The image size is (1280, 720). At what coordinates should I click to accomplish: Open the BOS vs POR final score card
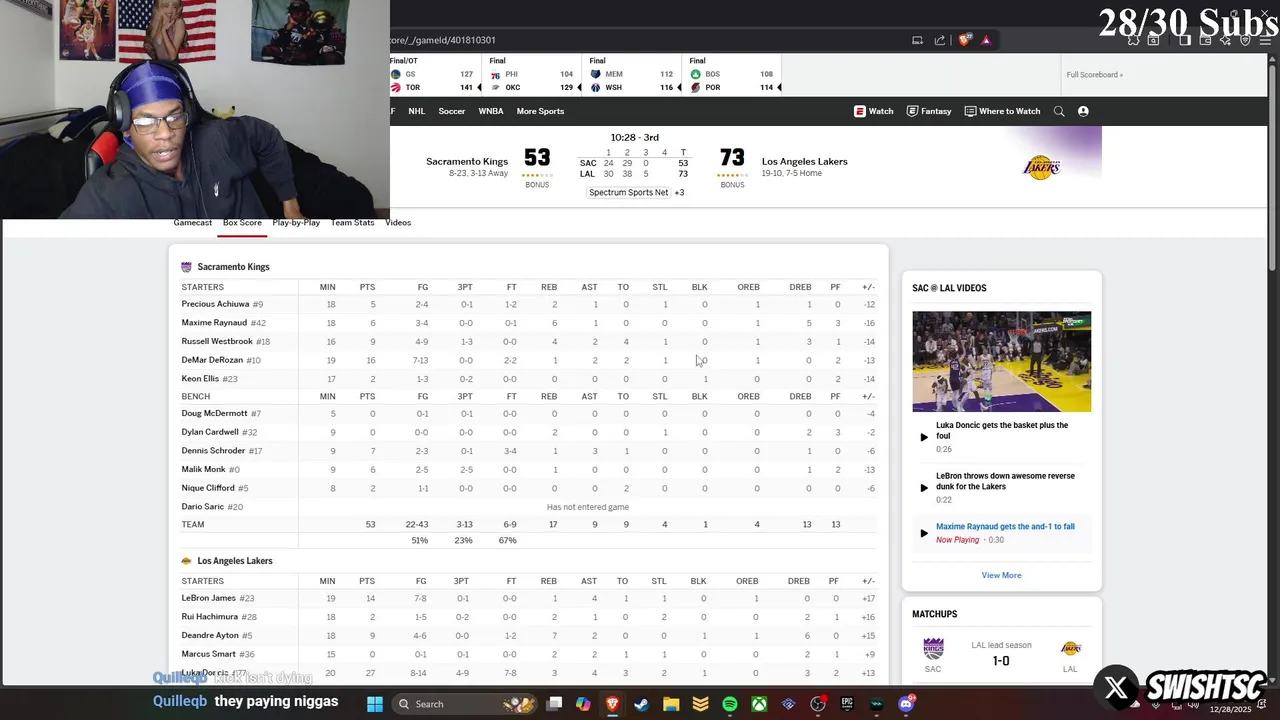pyautogui.click(x=733, y=74)
